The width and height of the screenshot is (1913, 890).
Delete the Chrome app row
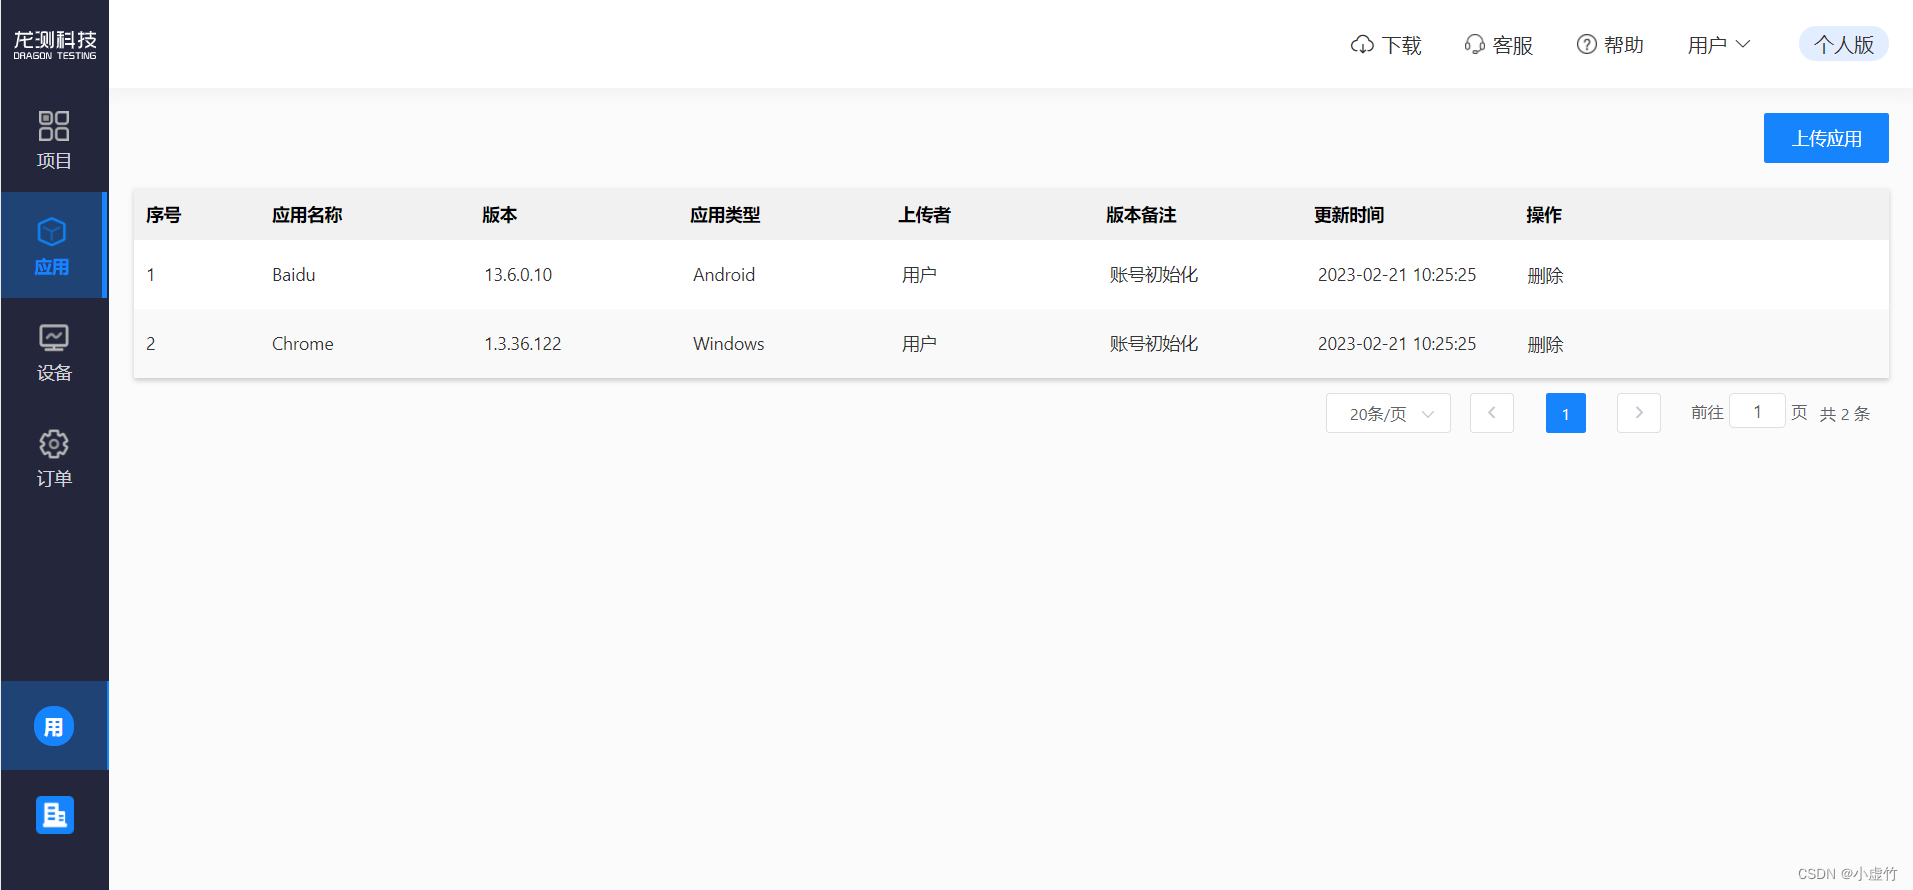click(1545, 345)
